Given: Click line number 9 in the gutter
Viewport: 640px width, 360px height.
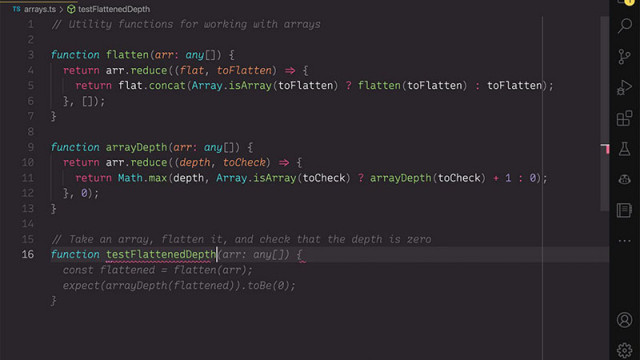Looking at the screenshot, I should click(x=31, y=147).
